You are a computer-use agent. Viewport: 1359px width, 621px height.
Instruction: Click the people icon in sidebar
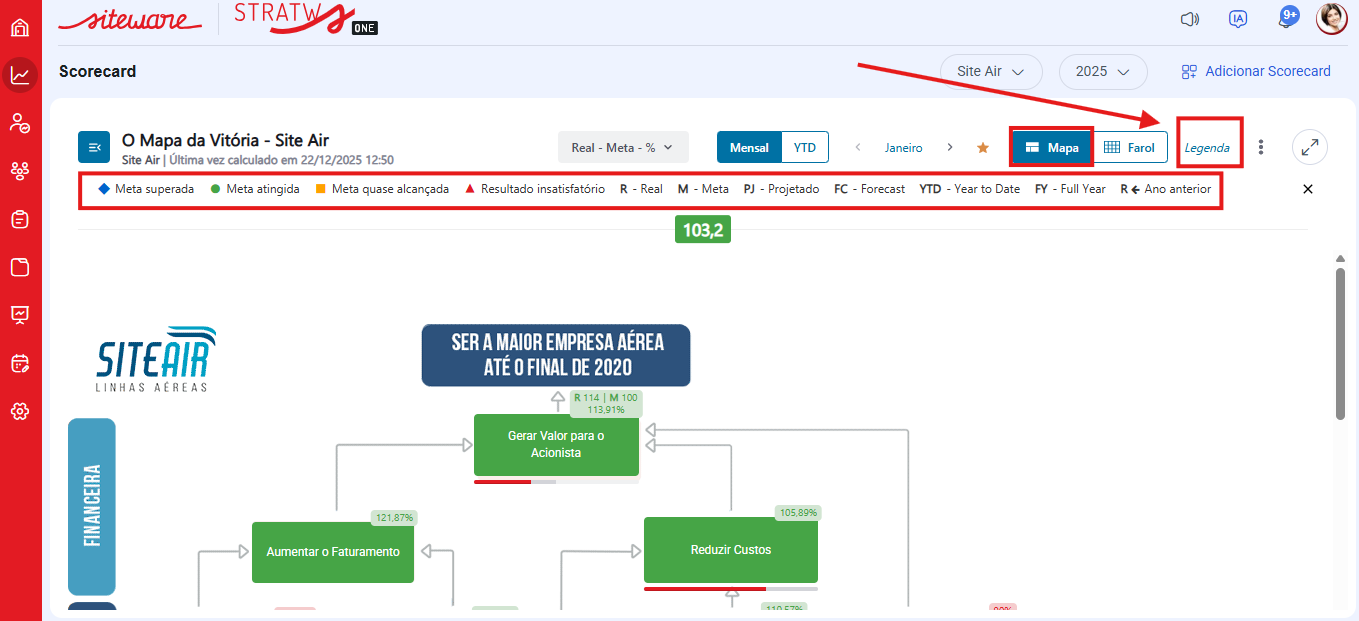pos(20,123)
